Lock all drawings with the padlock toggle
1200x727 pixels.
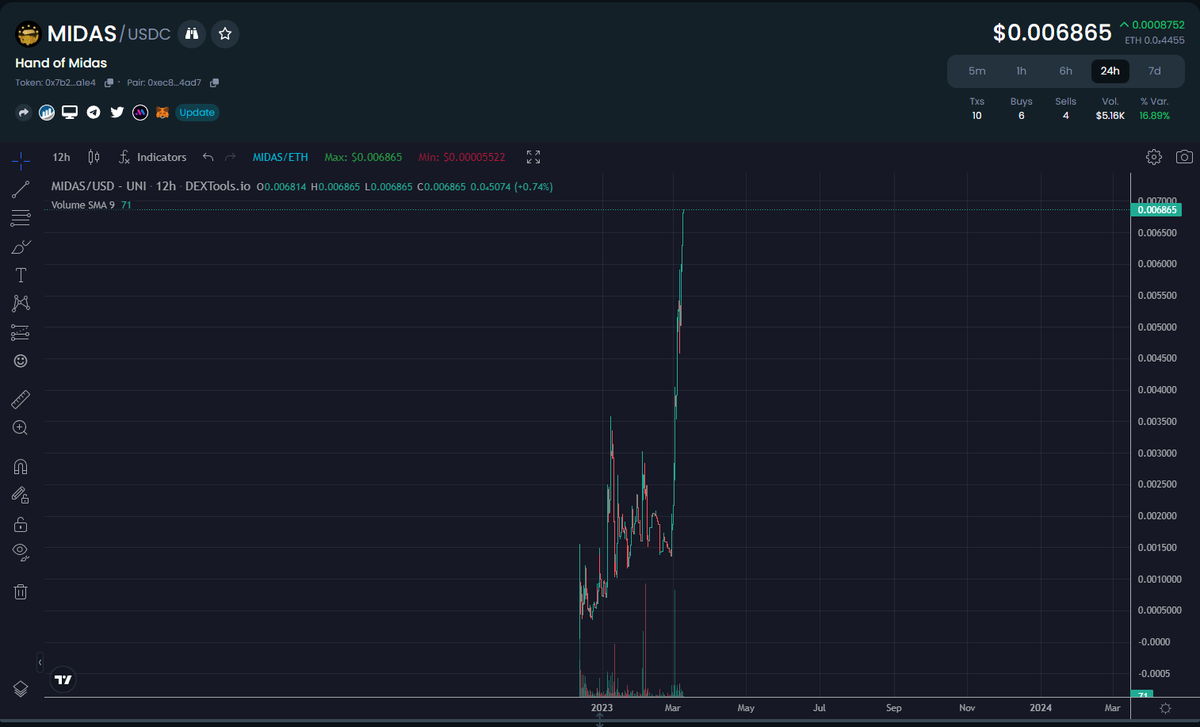click(x=20, y=523)
